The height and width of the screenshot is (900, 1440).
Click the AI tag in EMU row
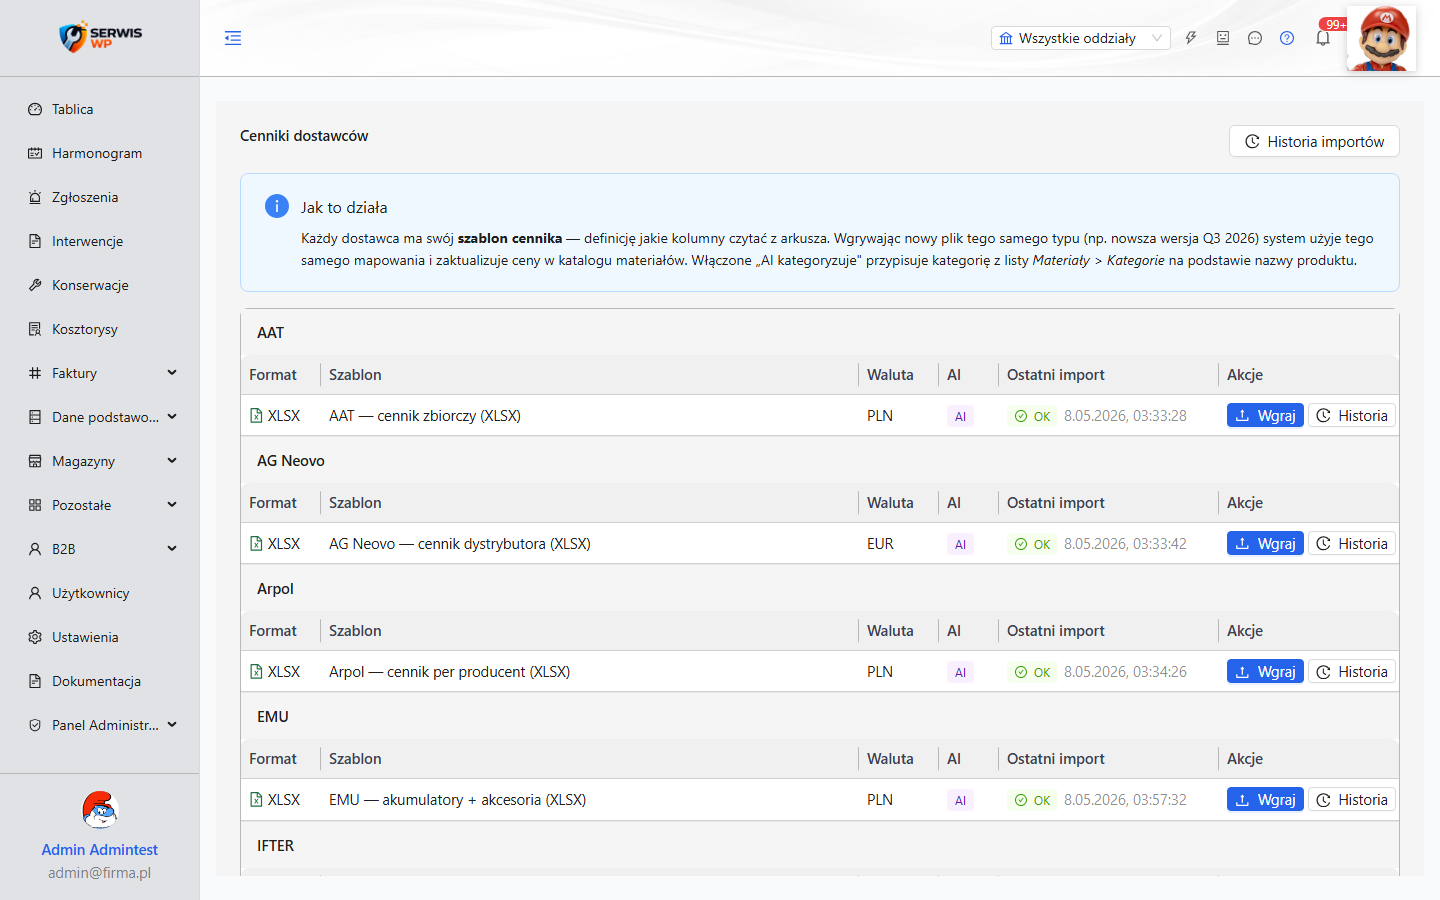tap(960, 800)
